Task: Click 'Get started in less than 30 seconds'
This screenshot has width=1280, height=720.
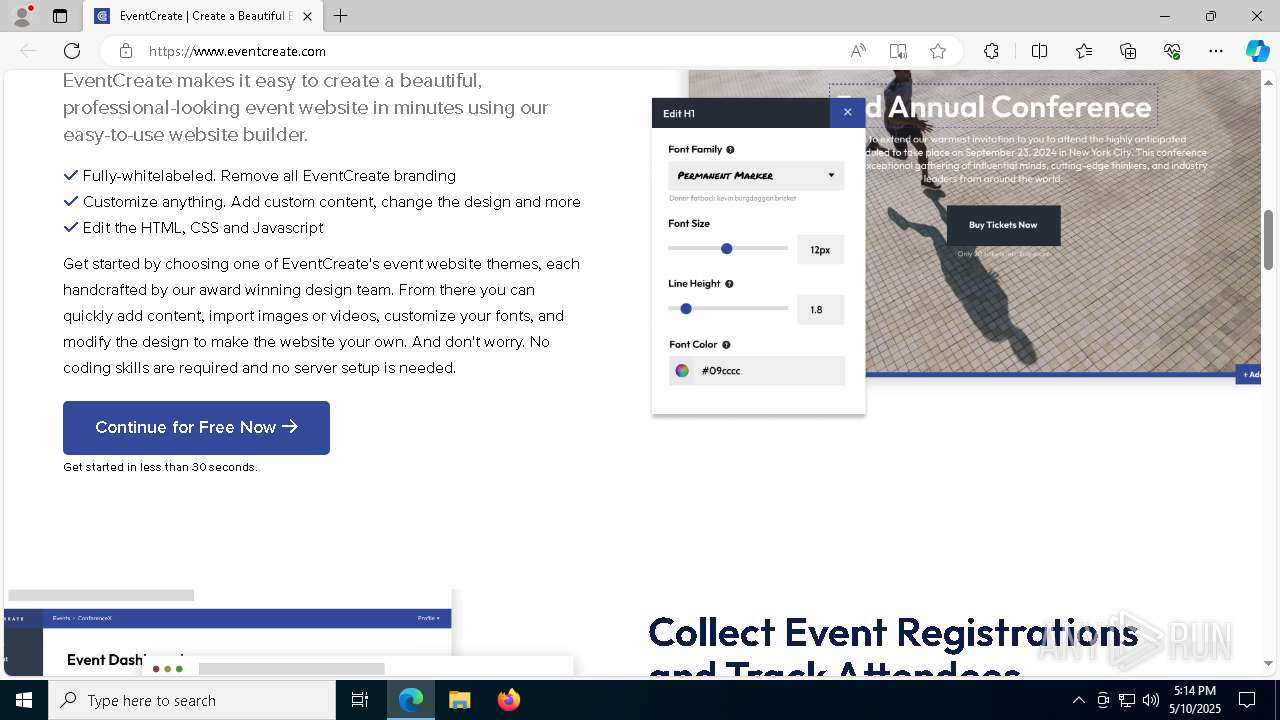Action: [160, 467]
